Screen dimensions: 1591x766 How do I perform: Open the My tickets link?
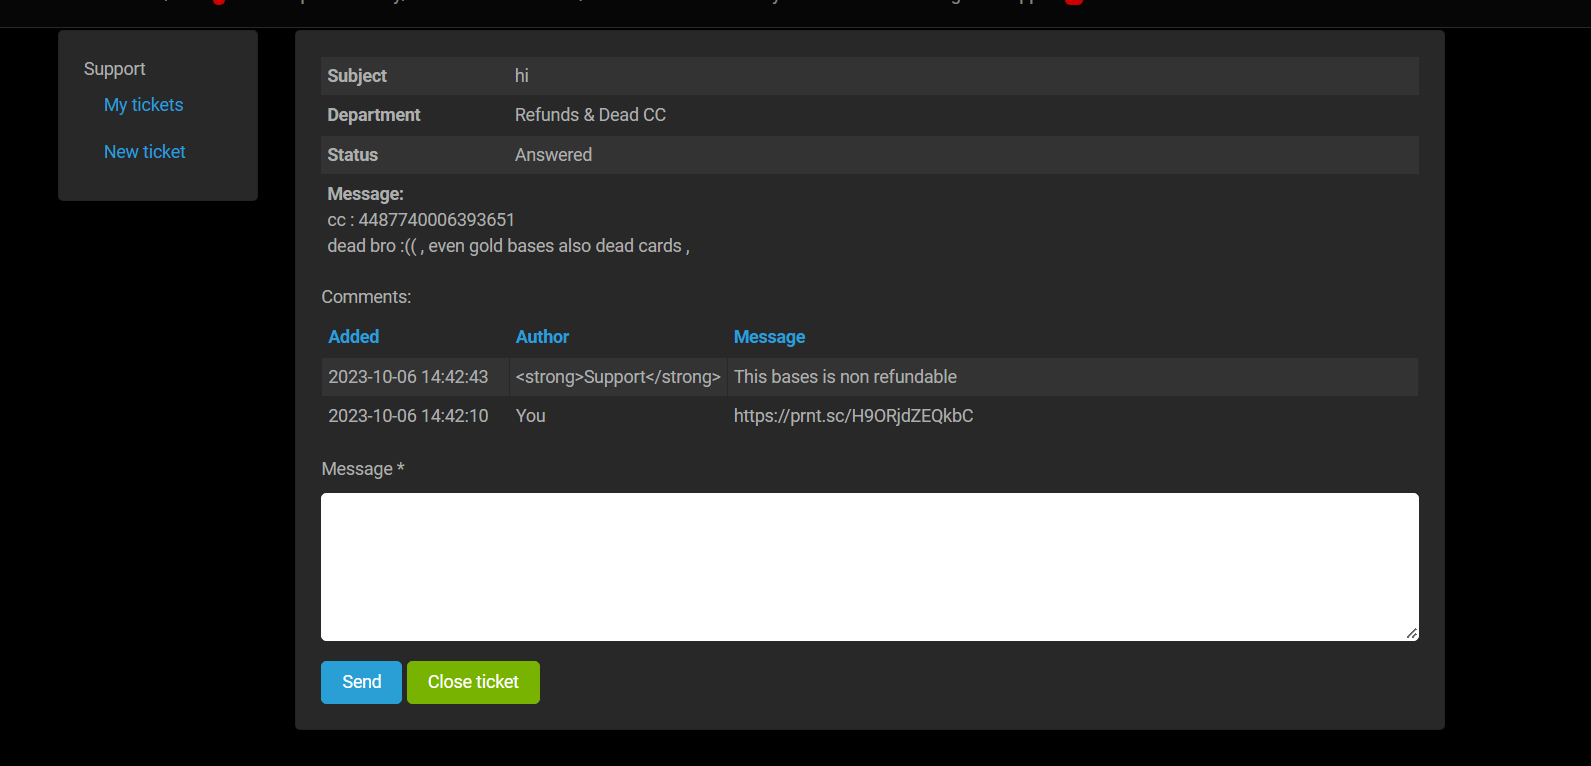pos(144,105)
